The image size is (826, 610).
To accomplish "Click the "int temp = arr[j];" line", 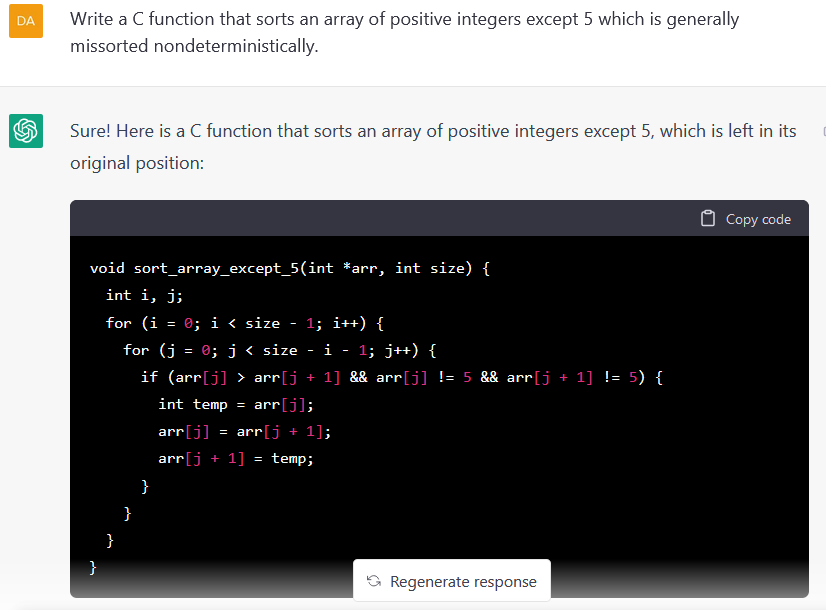I will (236, 404).
